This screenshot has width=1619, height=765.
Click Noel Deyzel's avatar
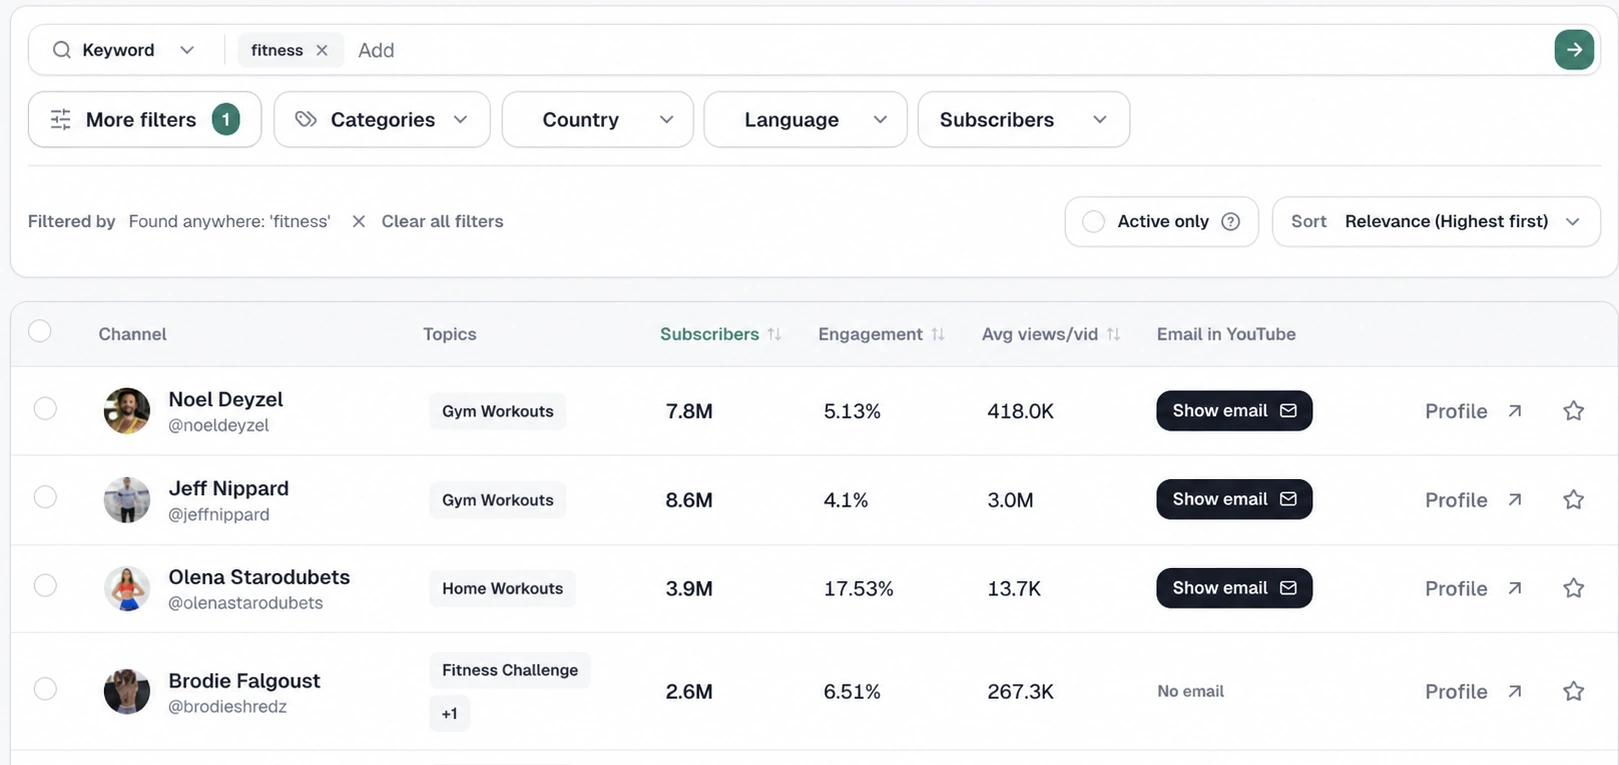[127, 411]
